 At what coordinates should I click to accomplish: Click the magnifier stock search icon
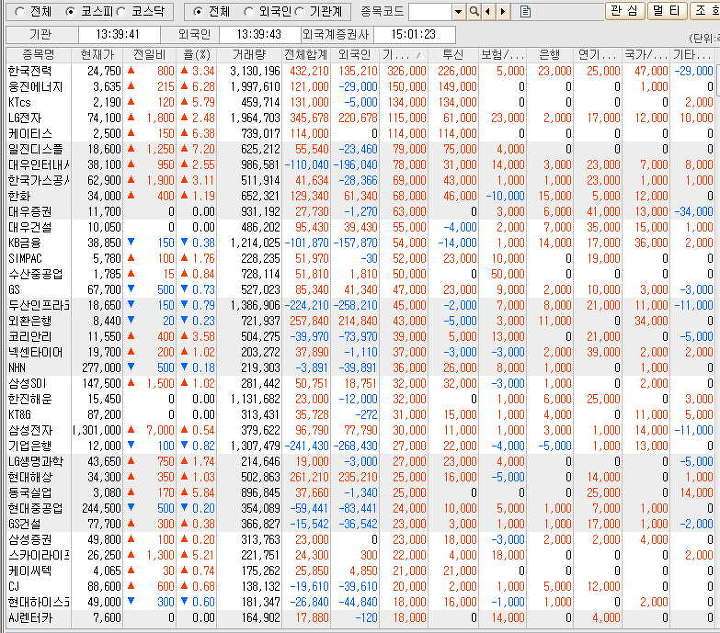(474, 12)
